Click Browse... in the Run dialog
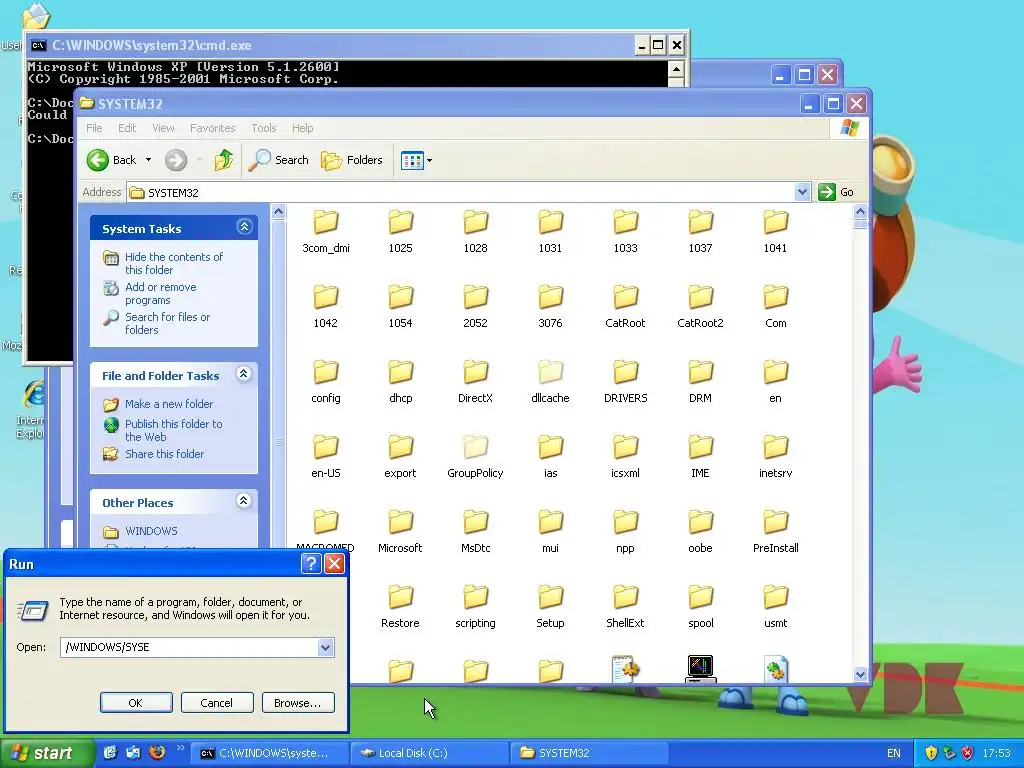1024x768 pixels. (298, 703)
